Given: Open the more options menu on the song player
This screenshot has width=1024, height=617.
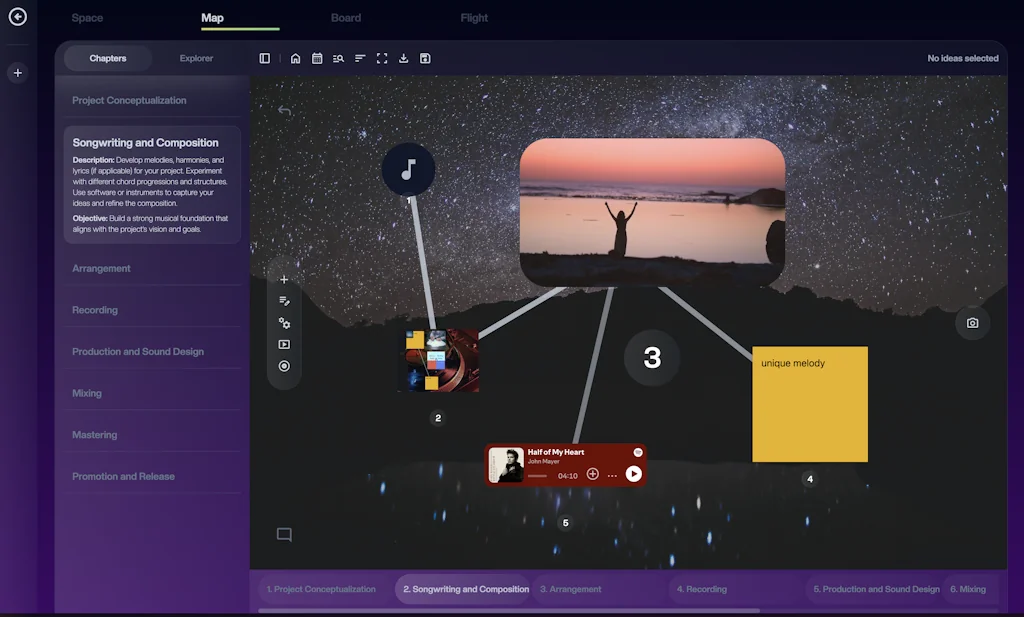Looking at the screenshot, I should click(612, 475).
